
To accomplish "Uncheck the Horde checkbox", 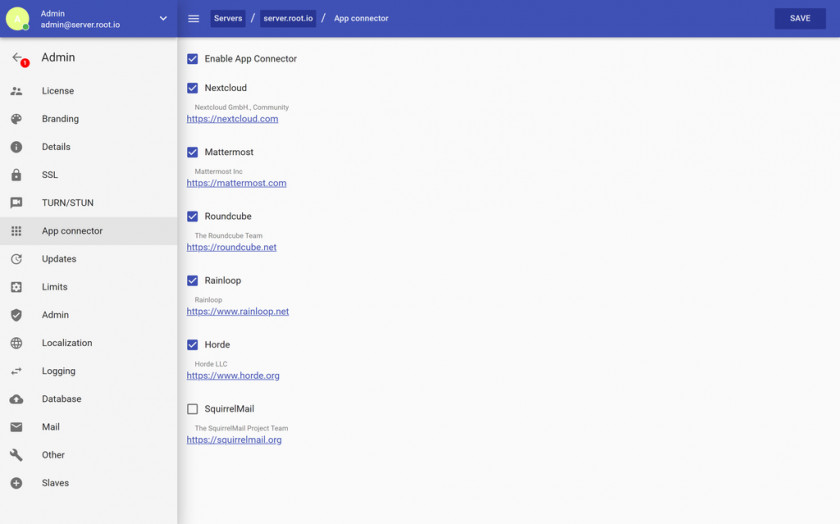I will coord(192,345).
